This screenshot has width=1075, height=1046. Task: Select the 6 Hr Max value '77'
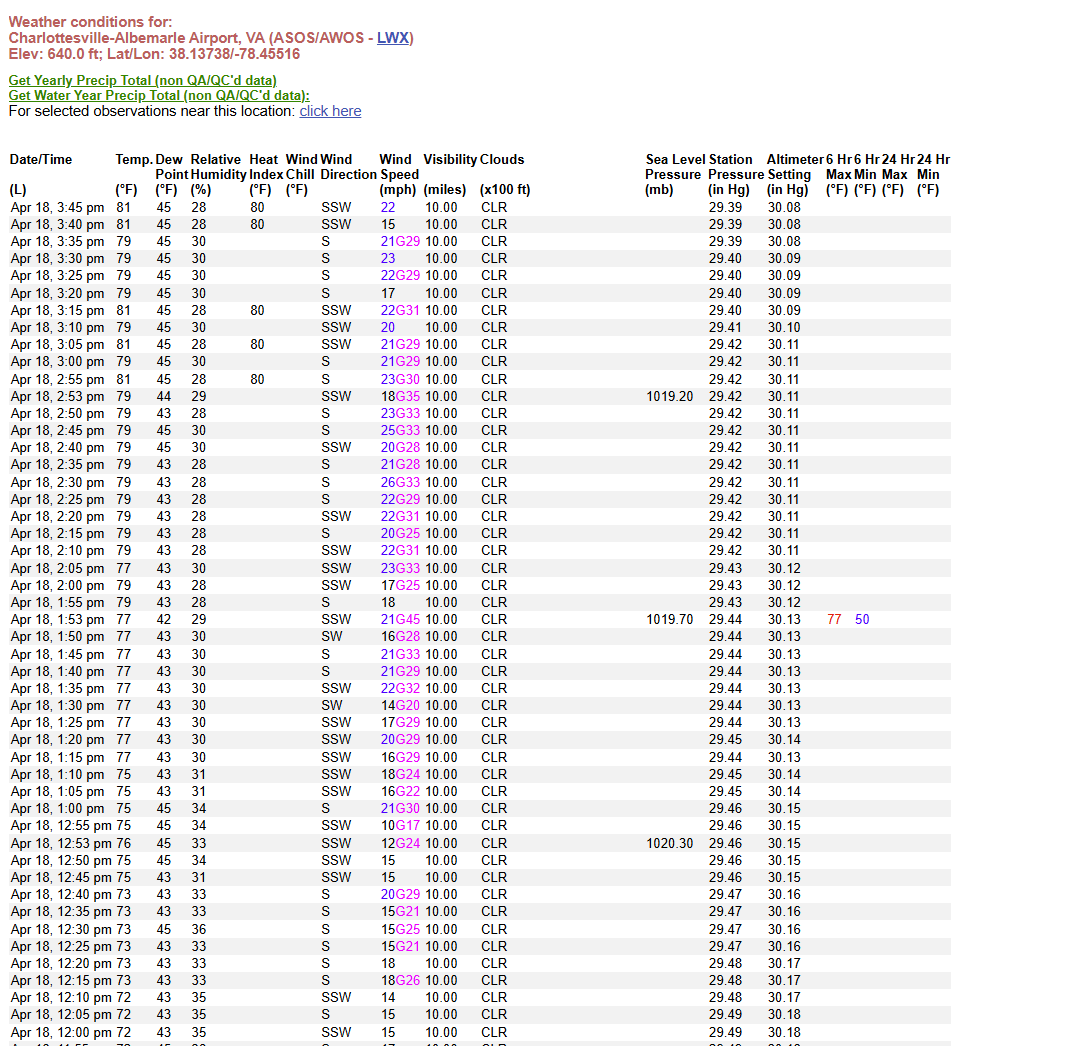pos(834,620)
